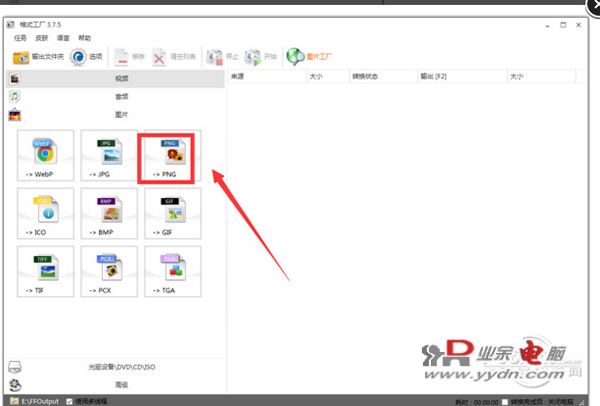Choose the -> TIF conversion icon

tap(46, 271)
